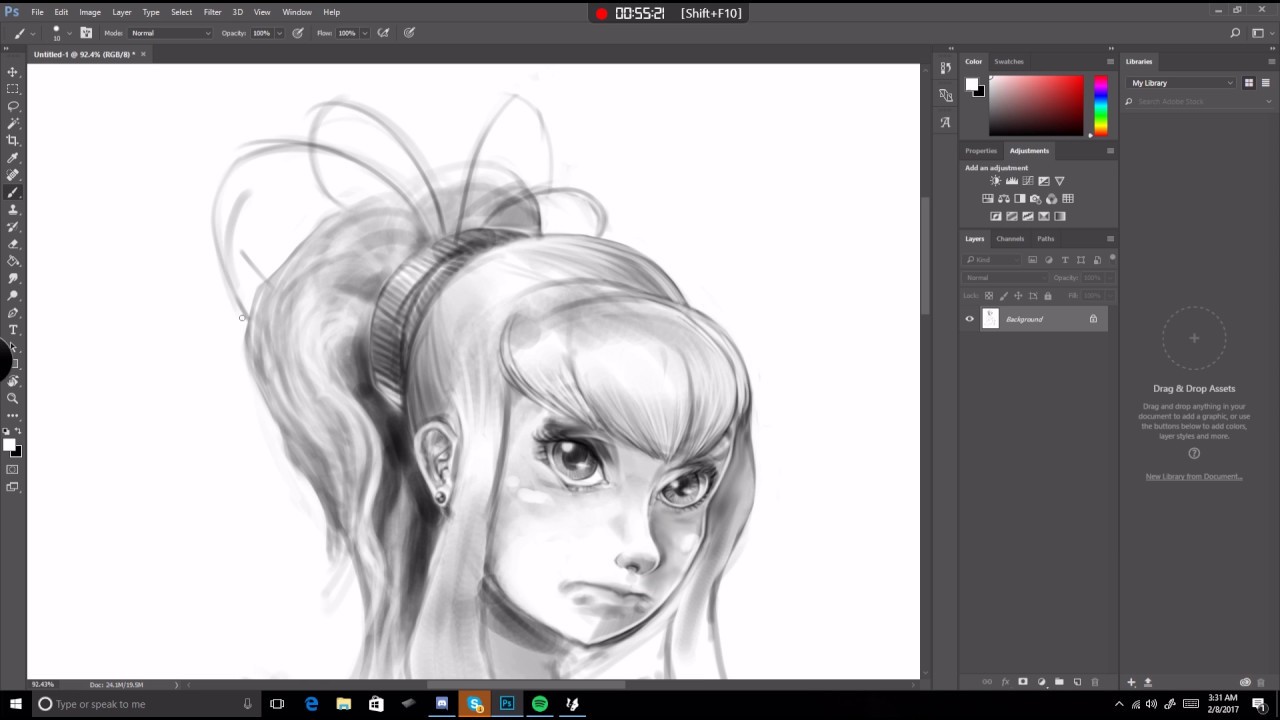Add content to the library with plus icon
Screen dimensions: 1280x720
tap(1131, 682)
